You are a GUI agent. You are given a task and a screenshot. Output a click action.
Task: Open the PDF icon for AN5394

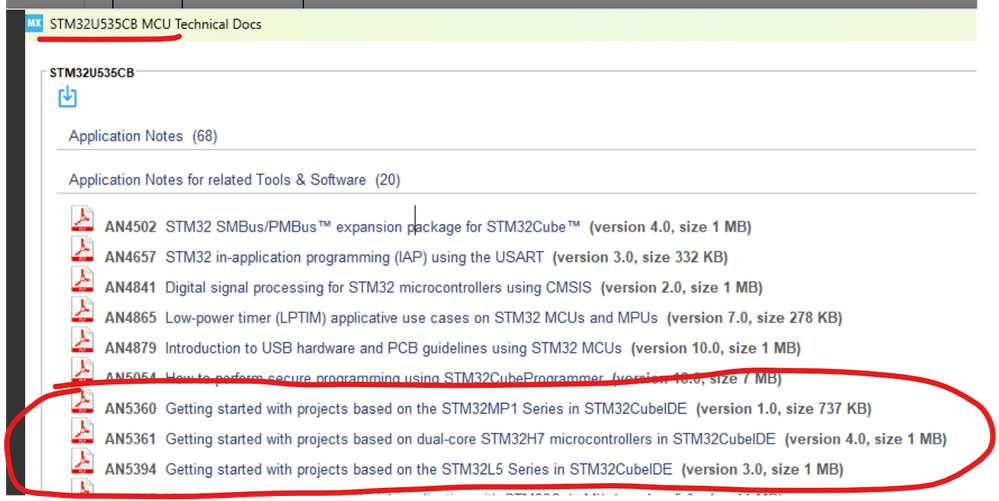pyautogui.click(x=82, y=461)
